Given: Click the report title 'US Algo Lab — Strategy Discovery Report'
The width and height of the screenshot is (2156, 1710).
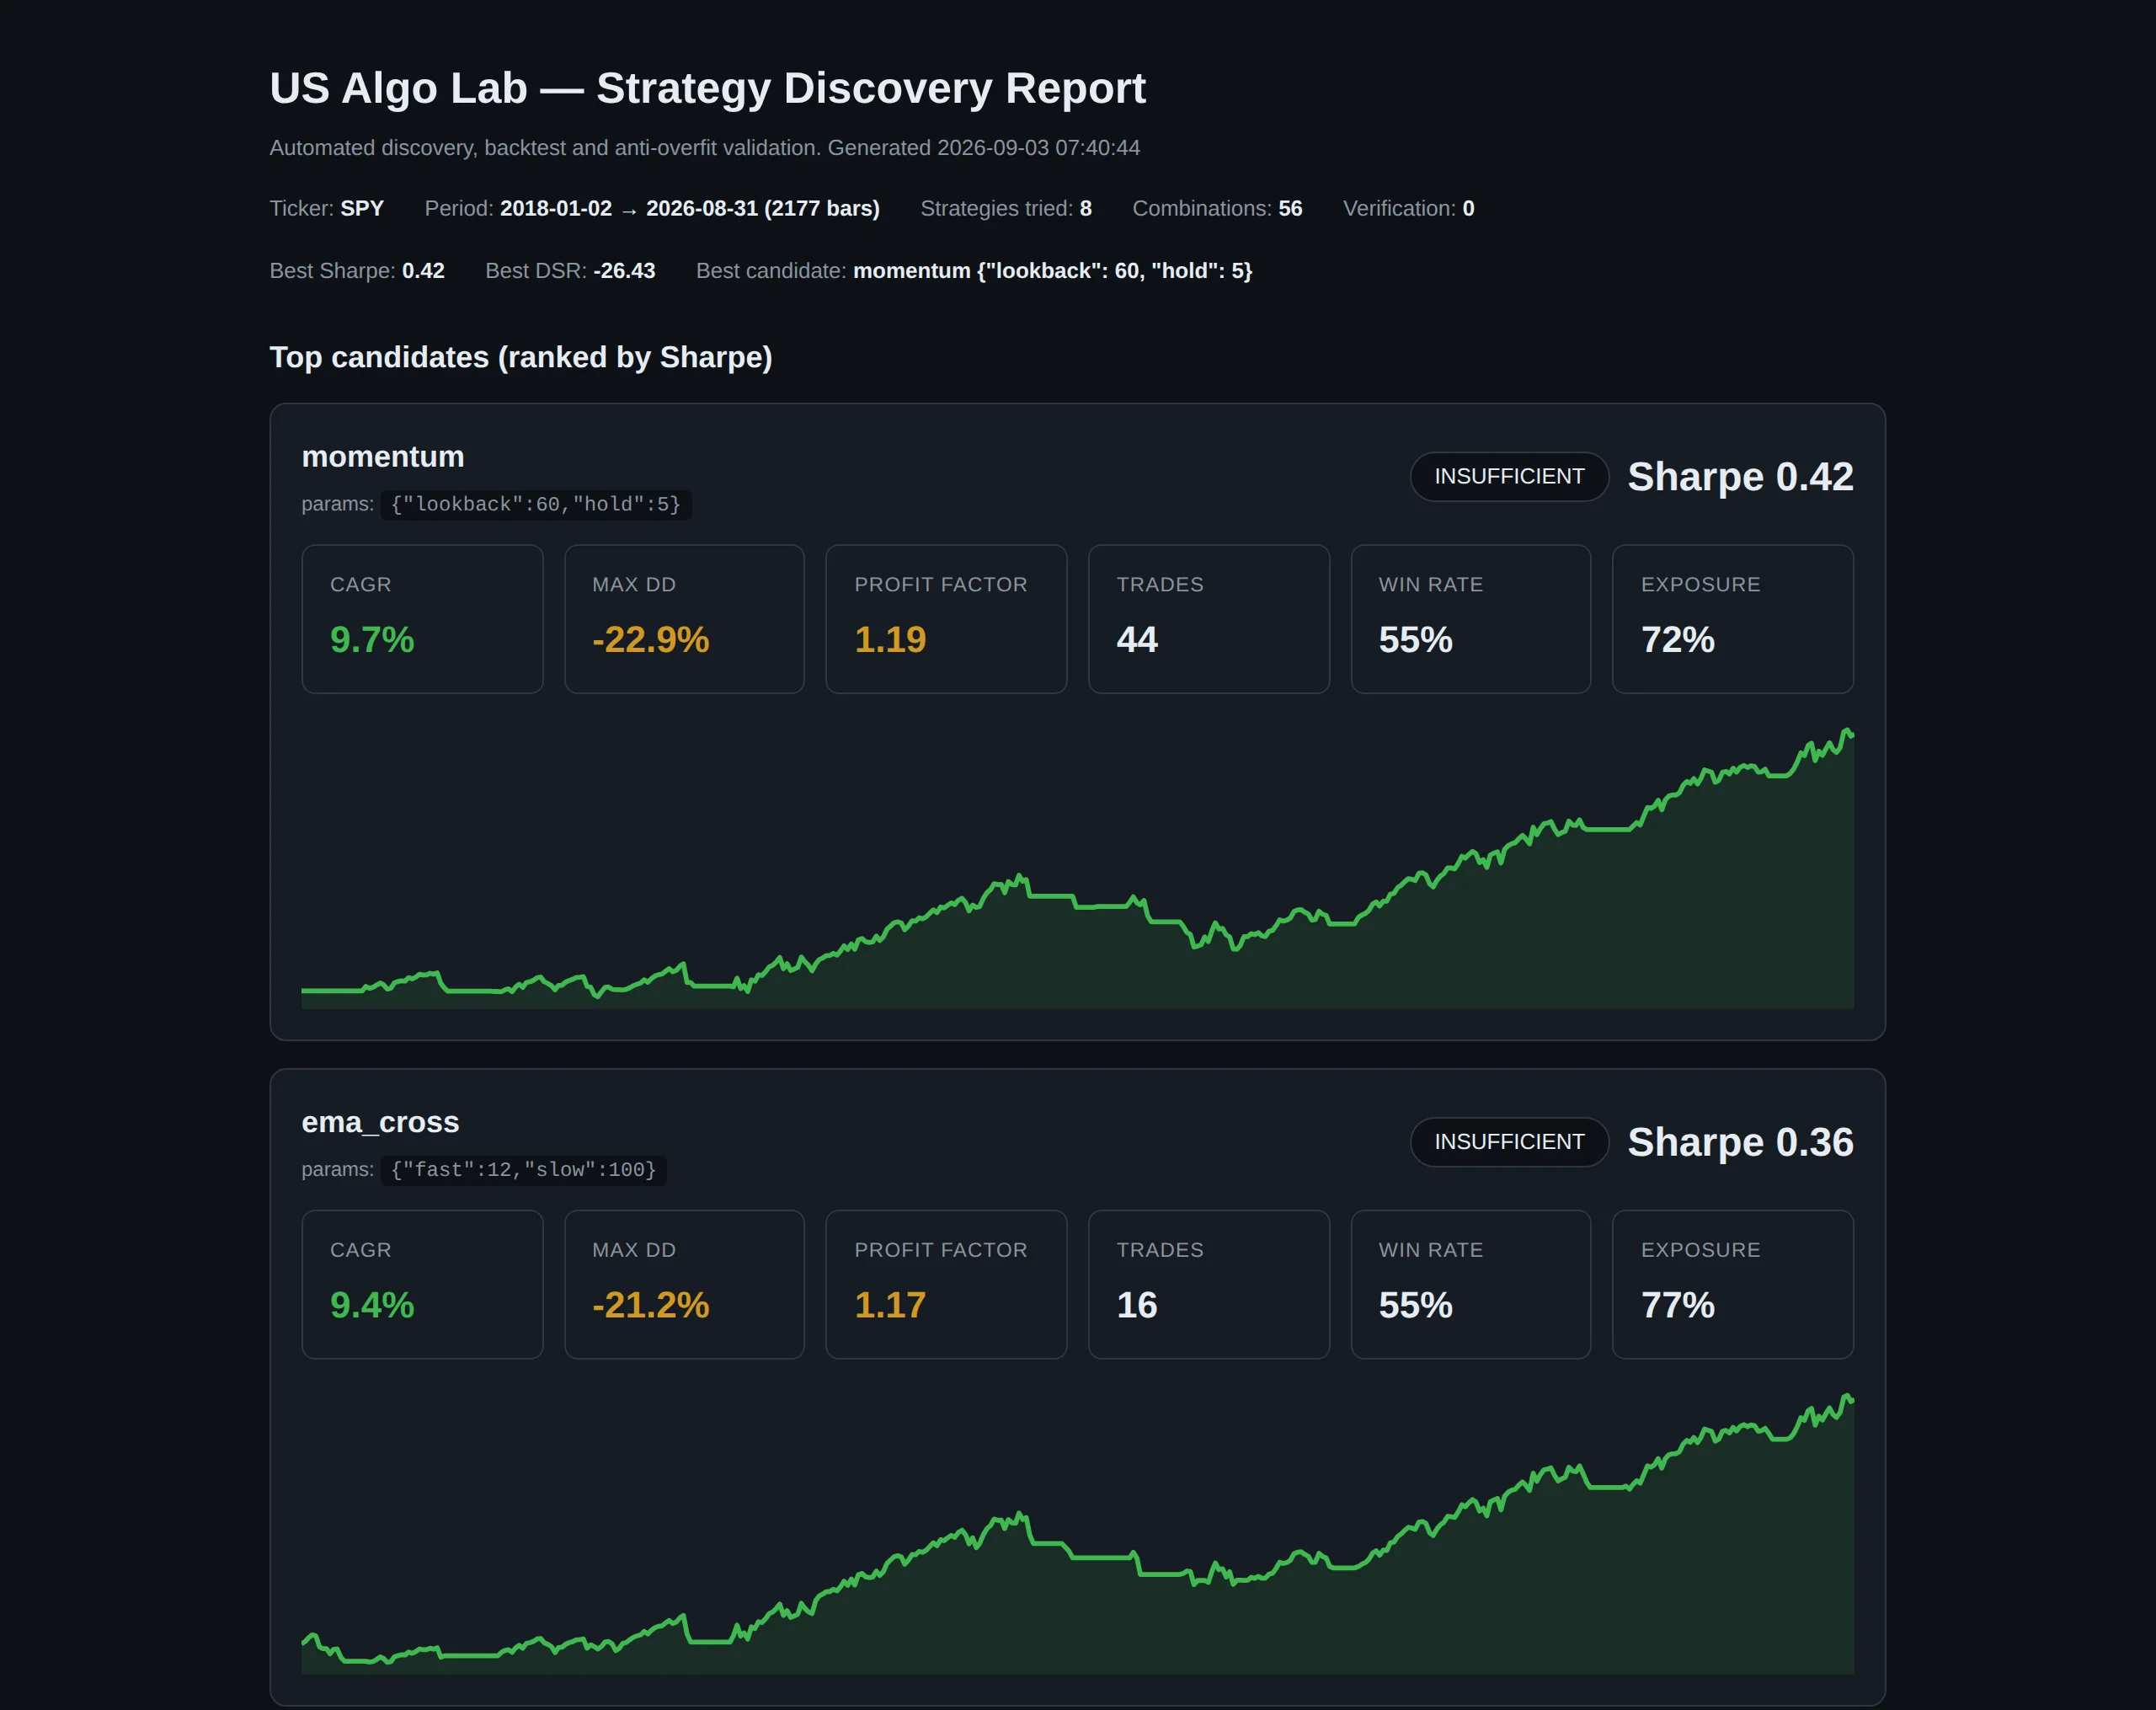Looking at the screenshot, I should point(707,88).
